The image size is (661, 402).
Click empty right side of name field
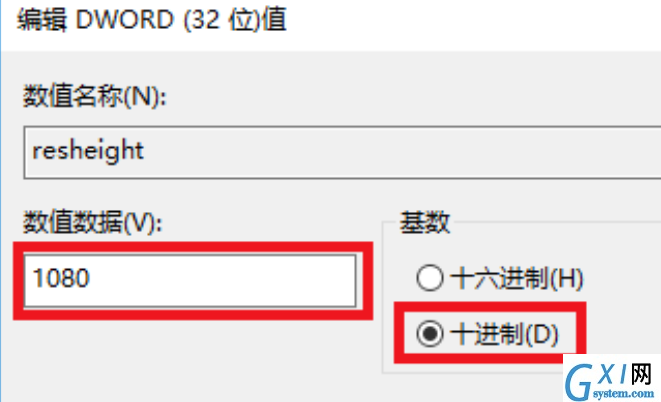(400, 152)
